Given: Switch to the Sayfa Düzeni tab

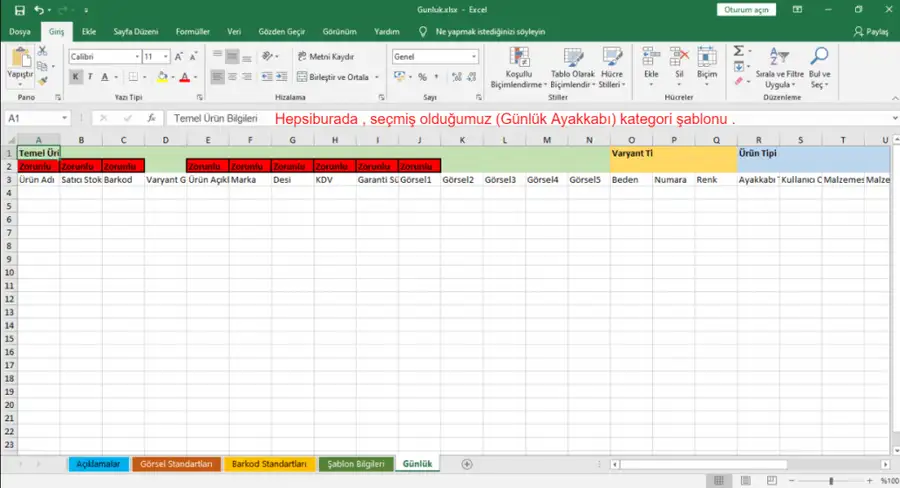Looking at the screenshot, I should [x=135, y=32].
